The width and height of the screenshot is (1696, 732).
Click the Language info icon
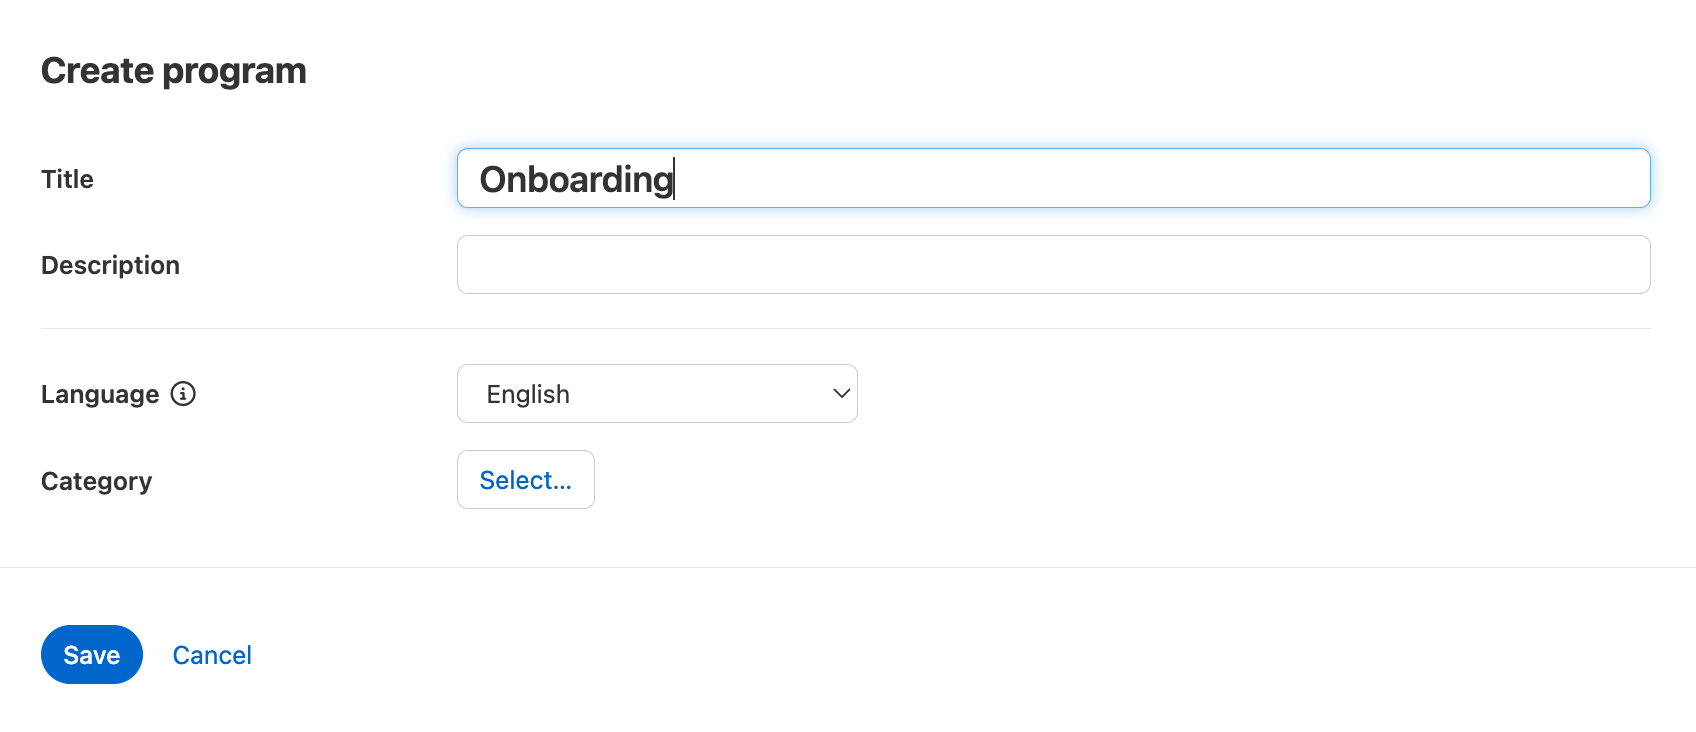pyautogui.click(x=183, y=394)
